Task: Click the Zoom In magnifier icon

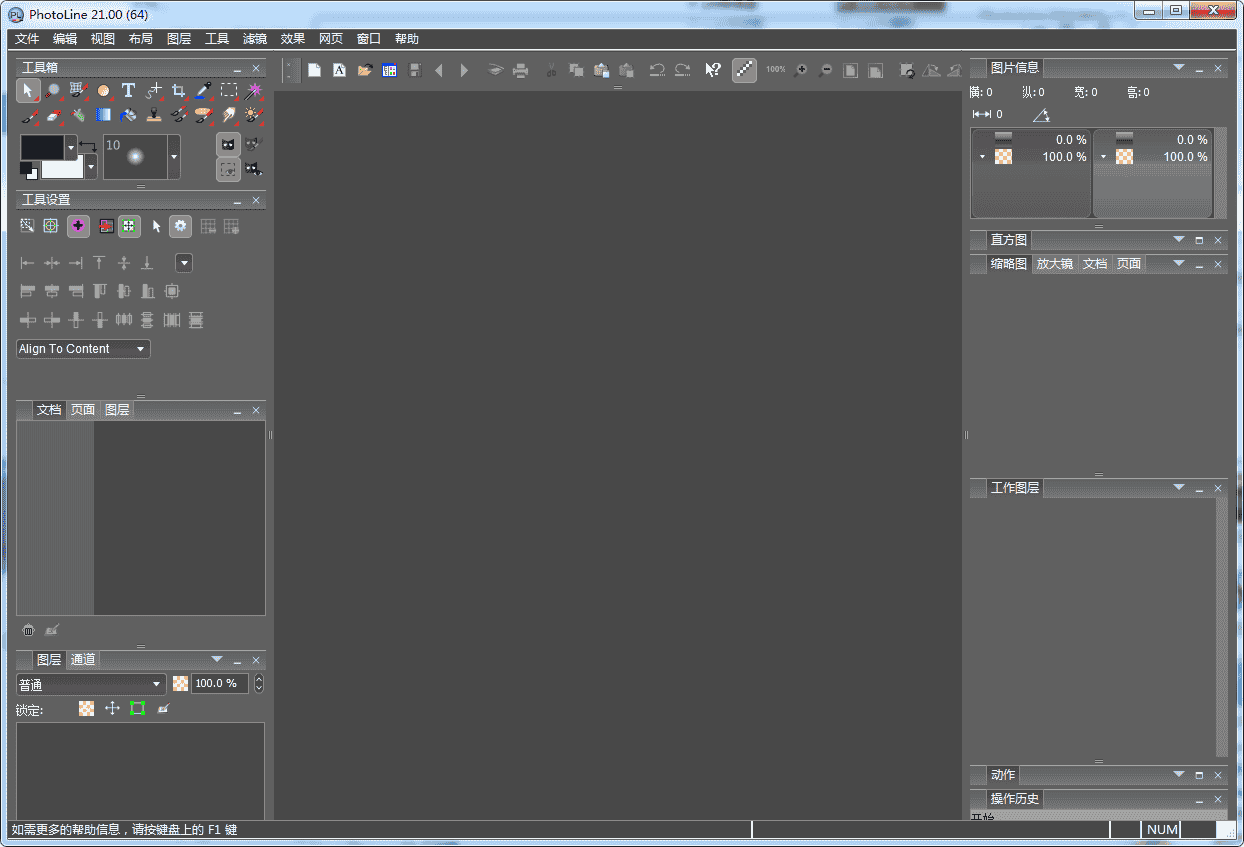Action: point(800,70)
